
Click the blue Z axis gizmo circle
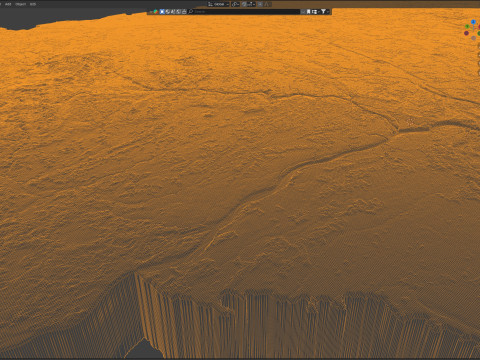(x=473, y=22)
